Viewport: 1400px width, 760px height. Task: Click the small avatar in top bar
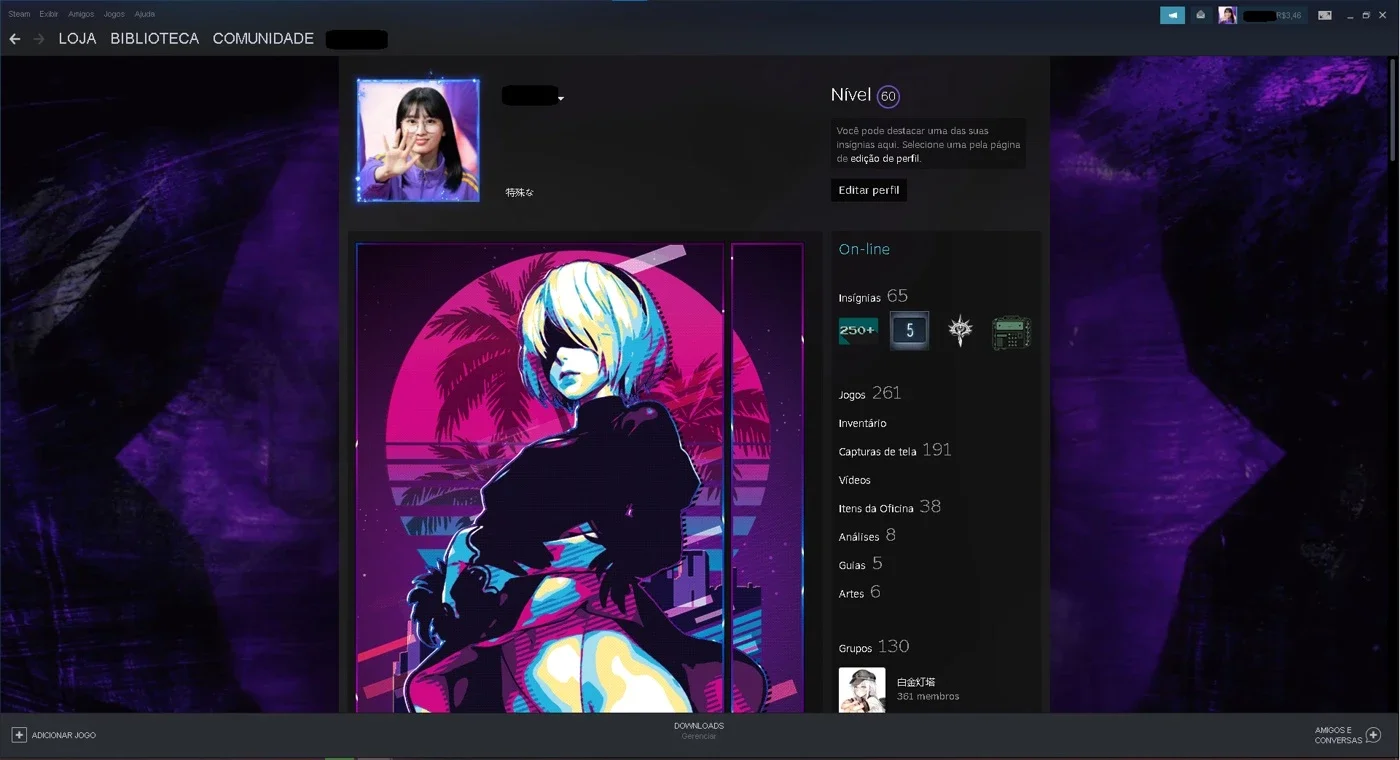pos(1228,15)
